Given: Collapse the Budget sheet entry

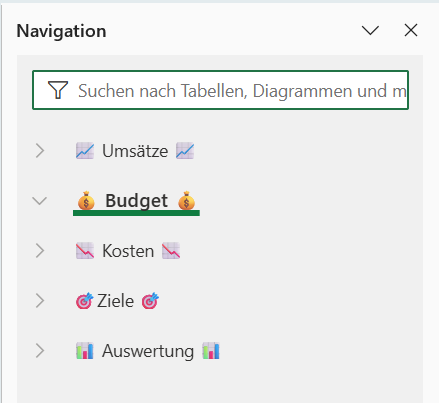Looking at the screenshot, I should coord(39,201).
